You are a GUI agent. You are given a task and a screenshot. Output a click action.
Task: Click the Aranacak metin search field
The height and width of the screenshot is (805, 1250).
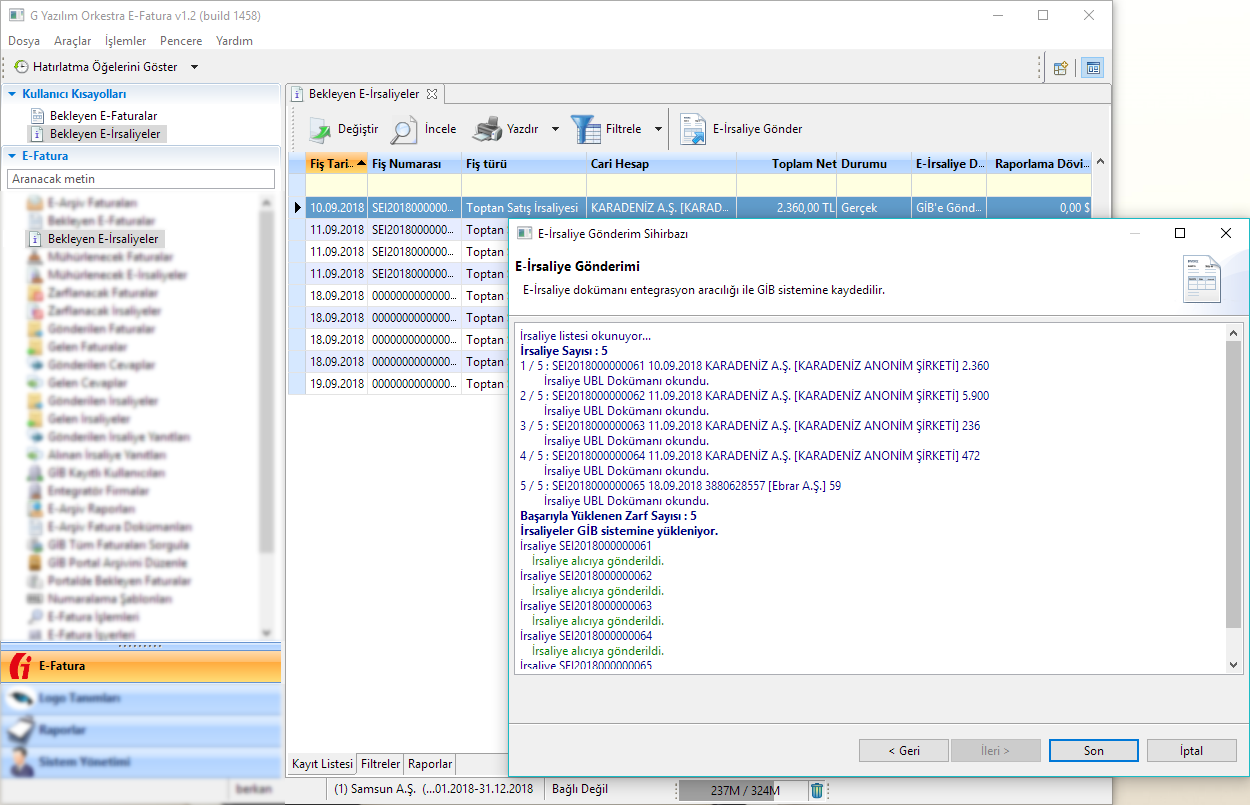click(140, 178)
